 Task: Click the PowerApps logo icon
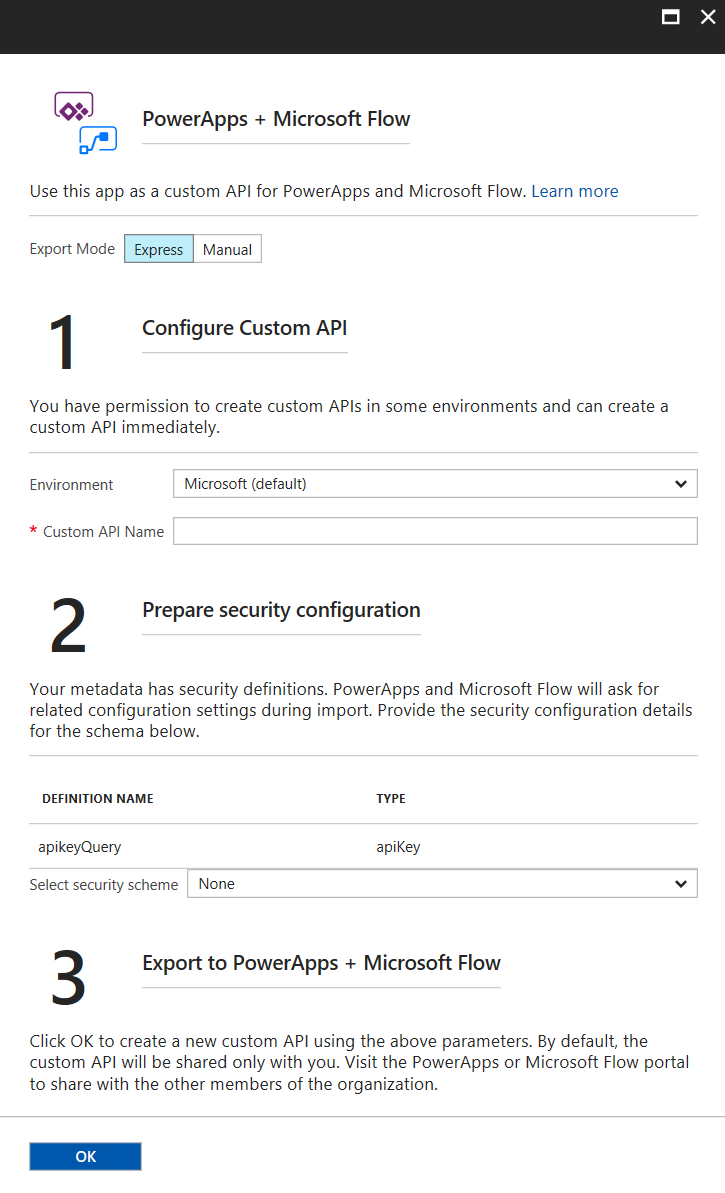(x=73, y=107)
